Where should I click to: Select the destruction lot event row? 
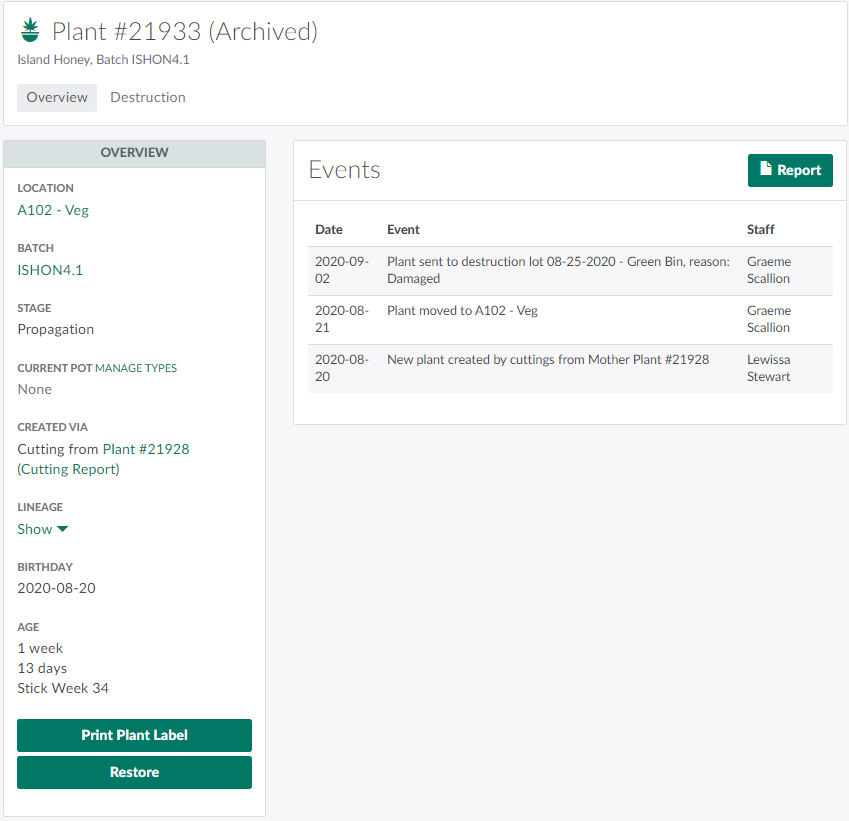(558, 270)
